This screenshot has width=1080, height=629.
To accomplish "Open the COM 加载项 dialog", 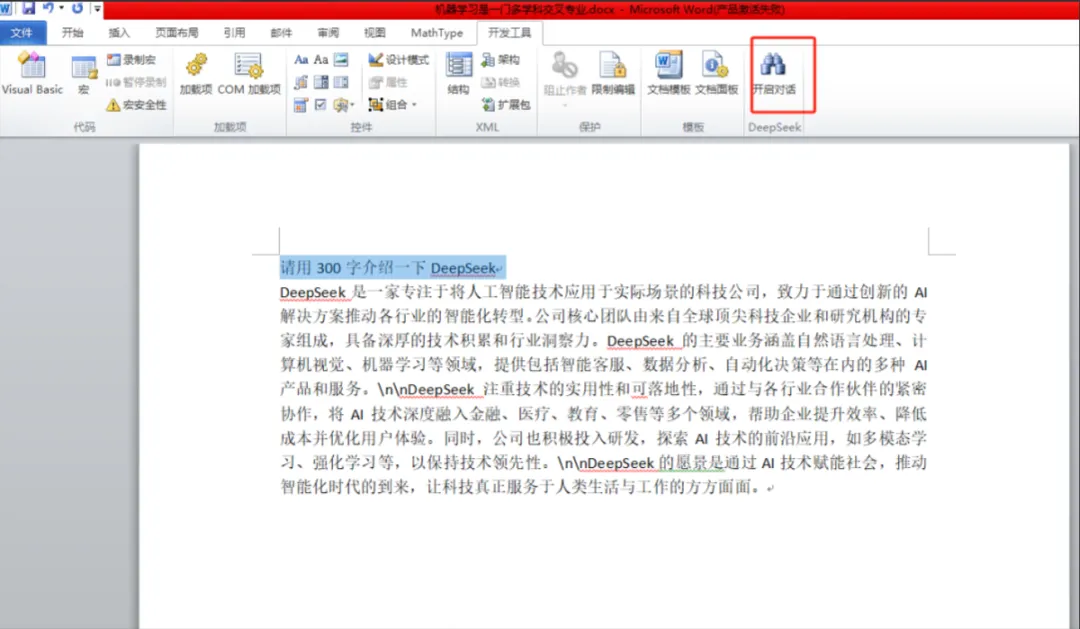I will [x=249, y=74].
